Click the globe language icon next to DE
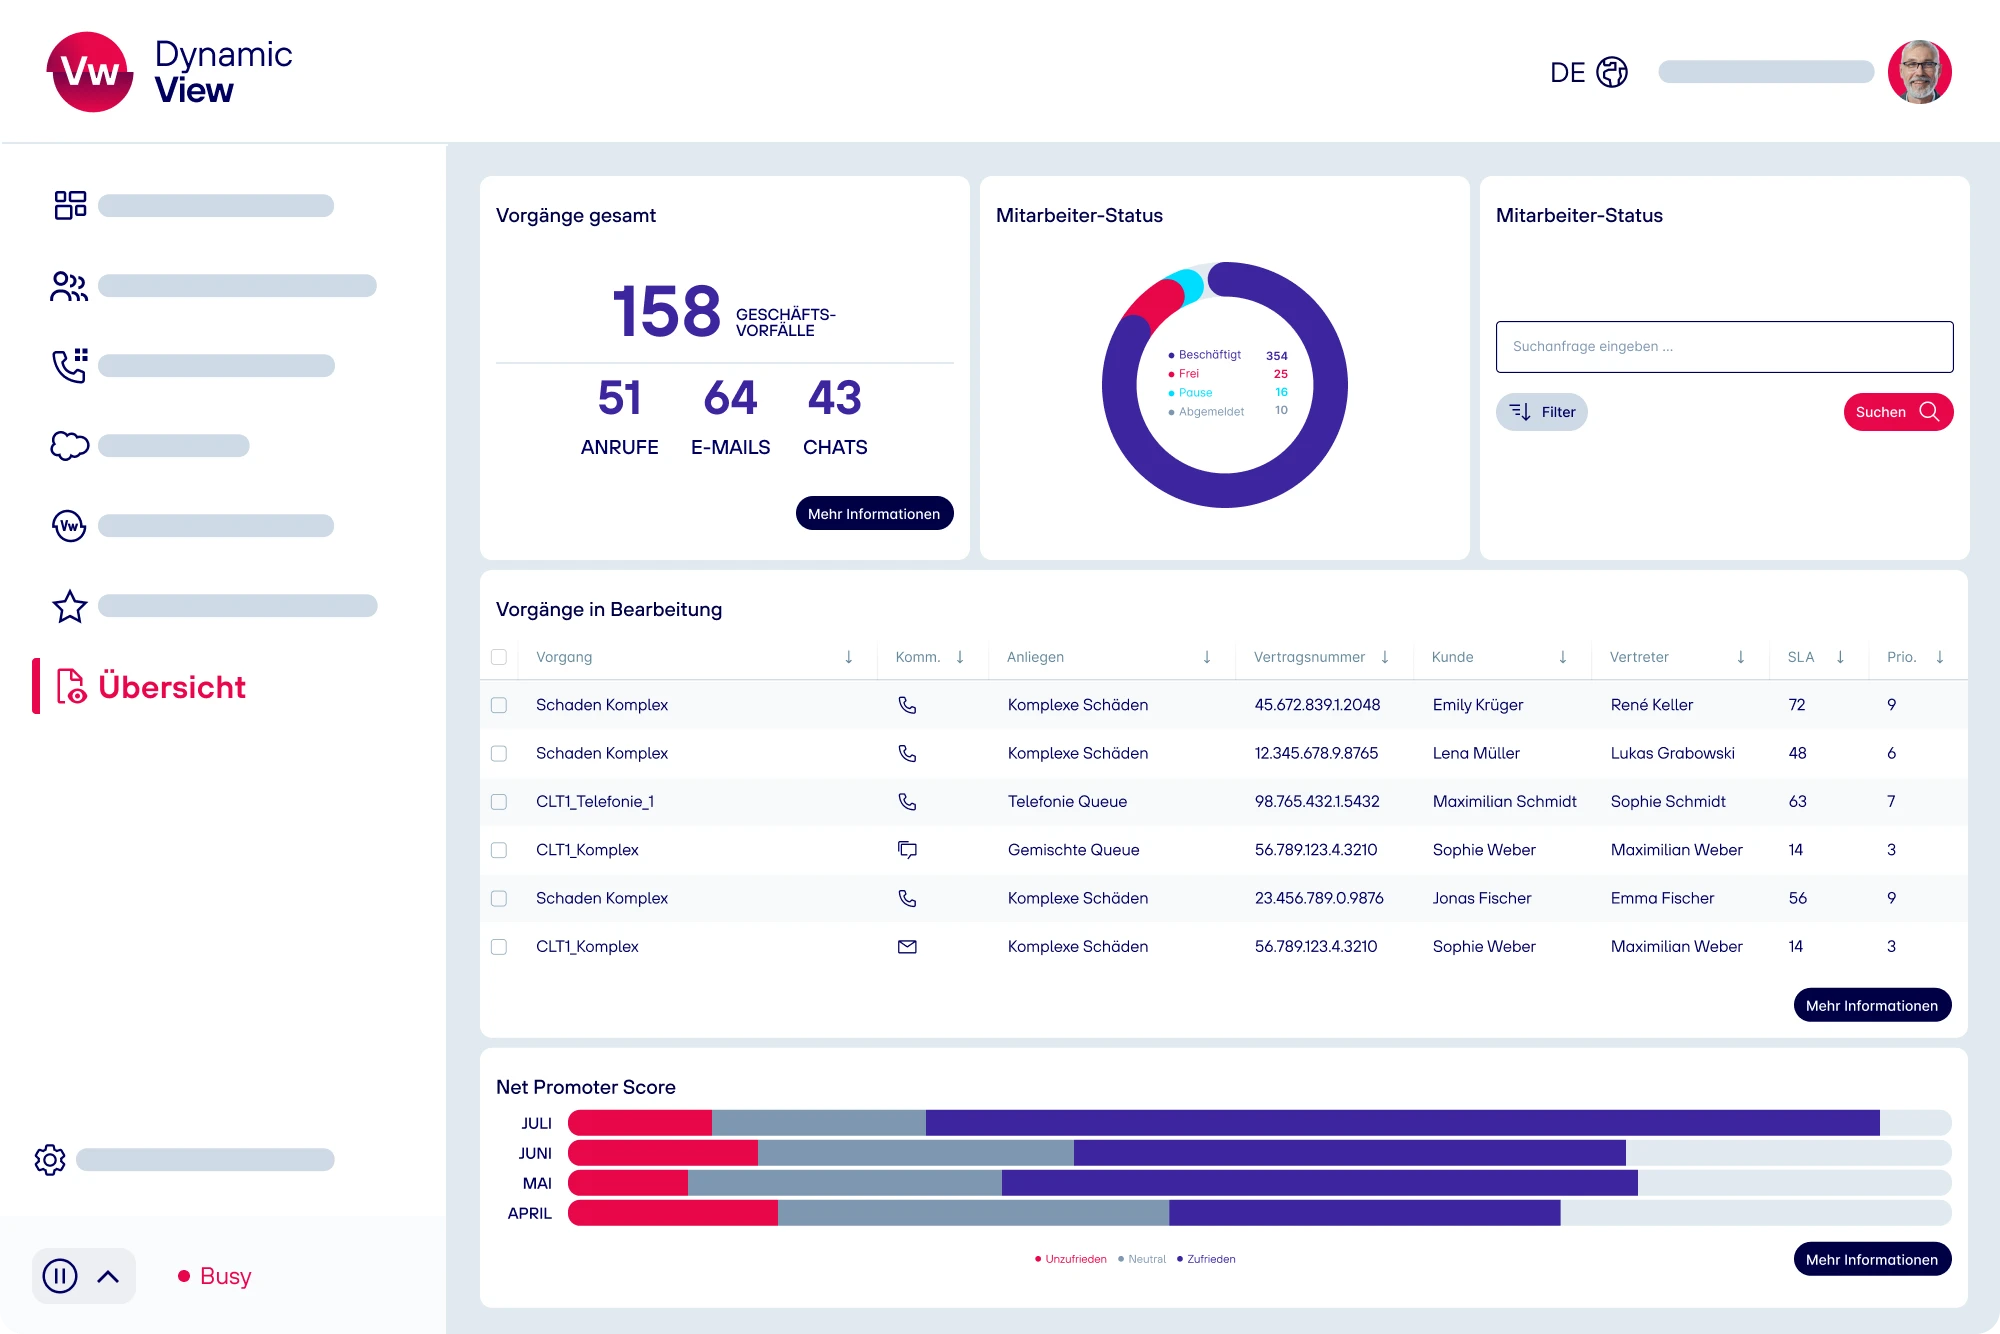The width and height of the screenshot is (2000, 1334). (x=1612, y=72)
